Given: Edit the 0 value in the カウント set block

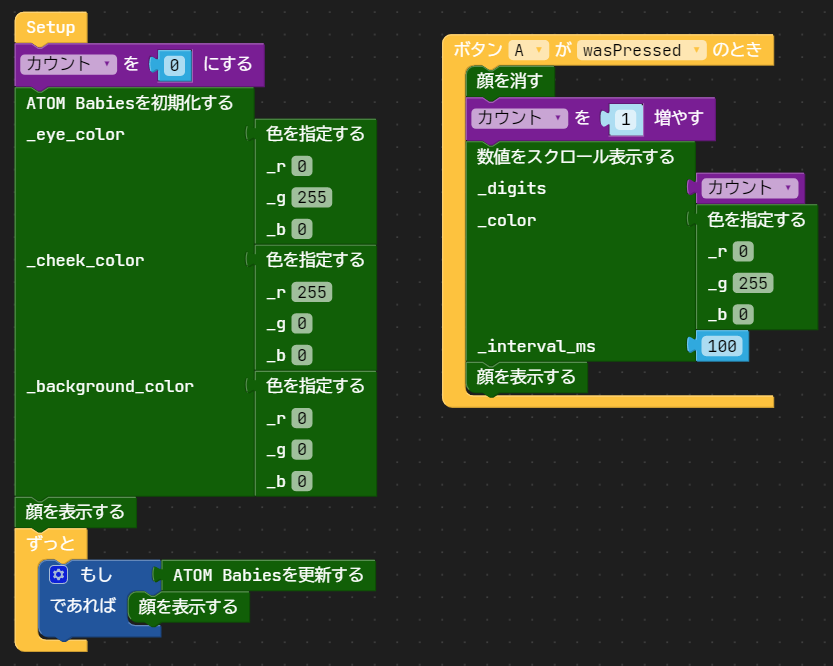Looking at the screenshot, I should 174,65.
